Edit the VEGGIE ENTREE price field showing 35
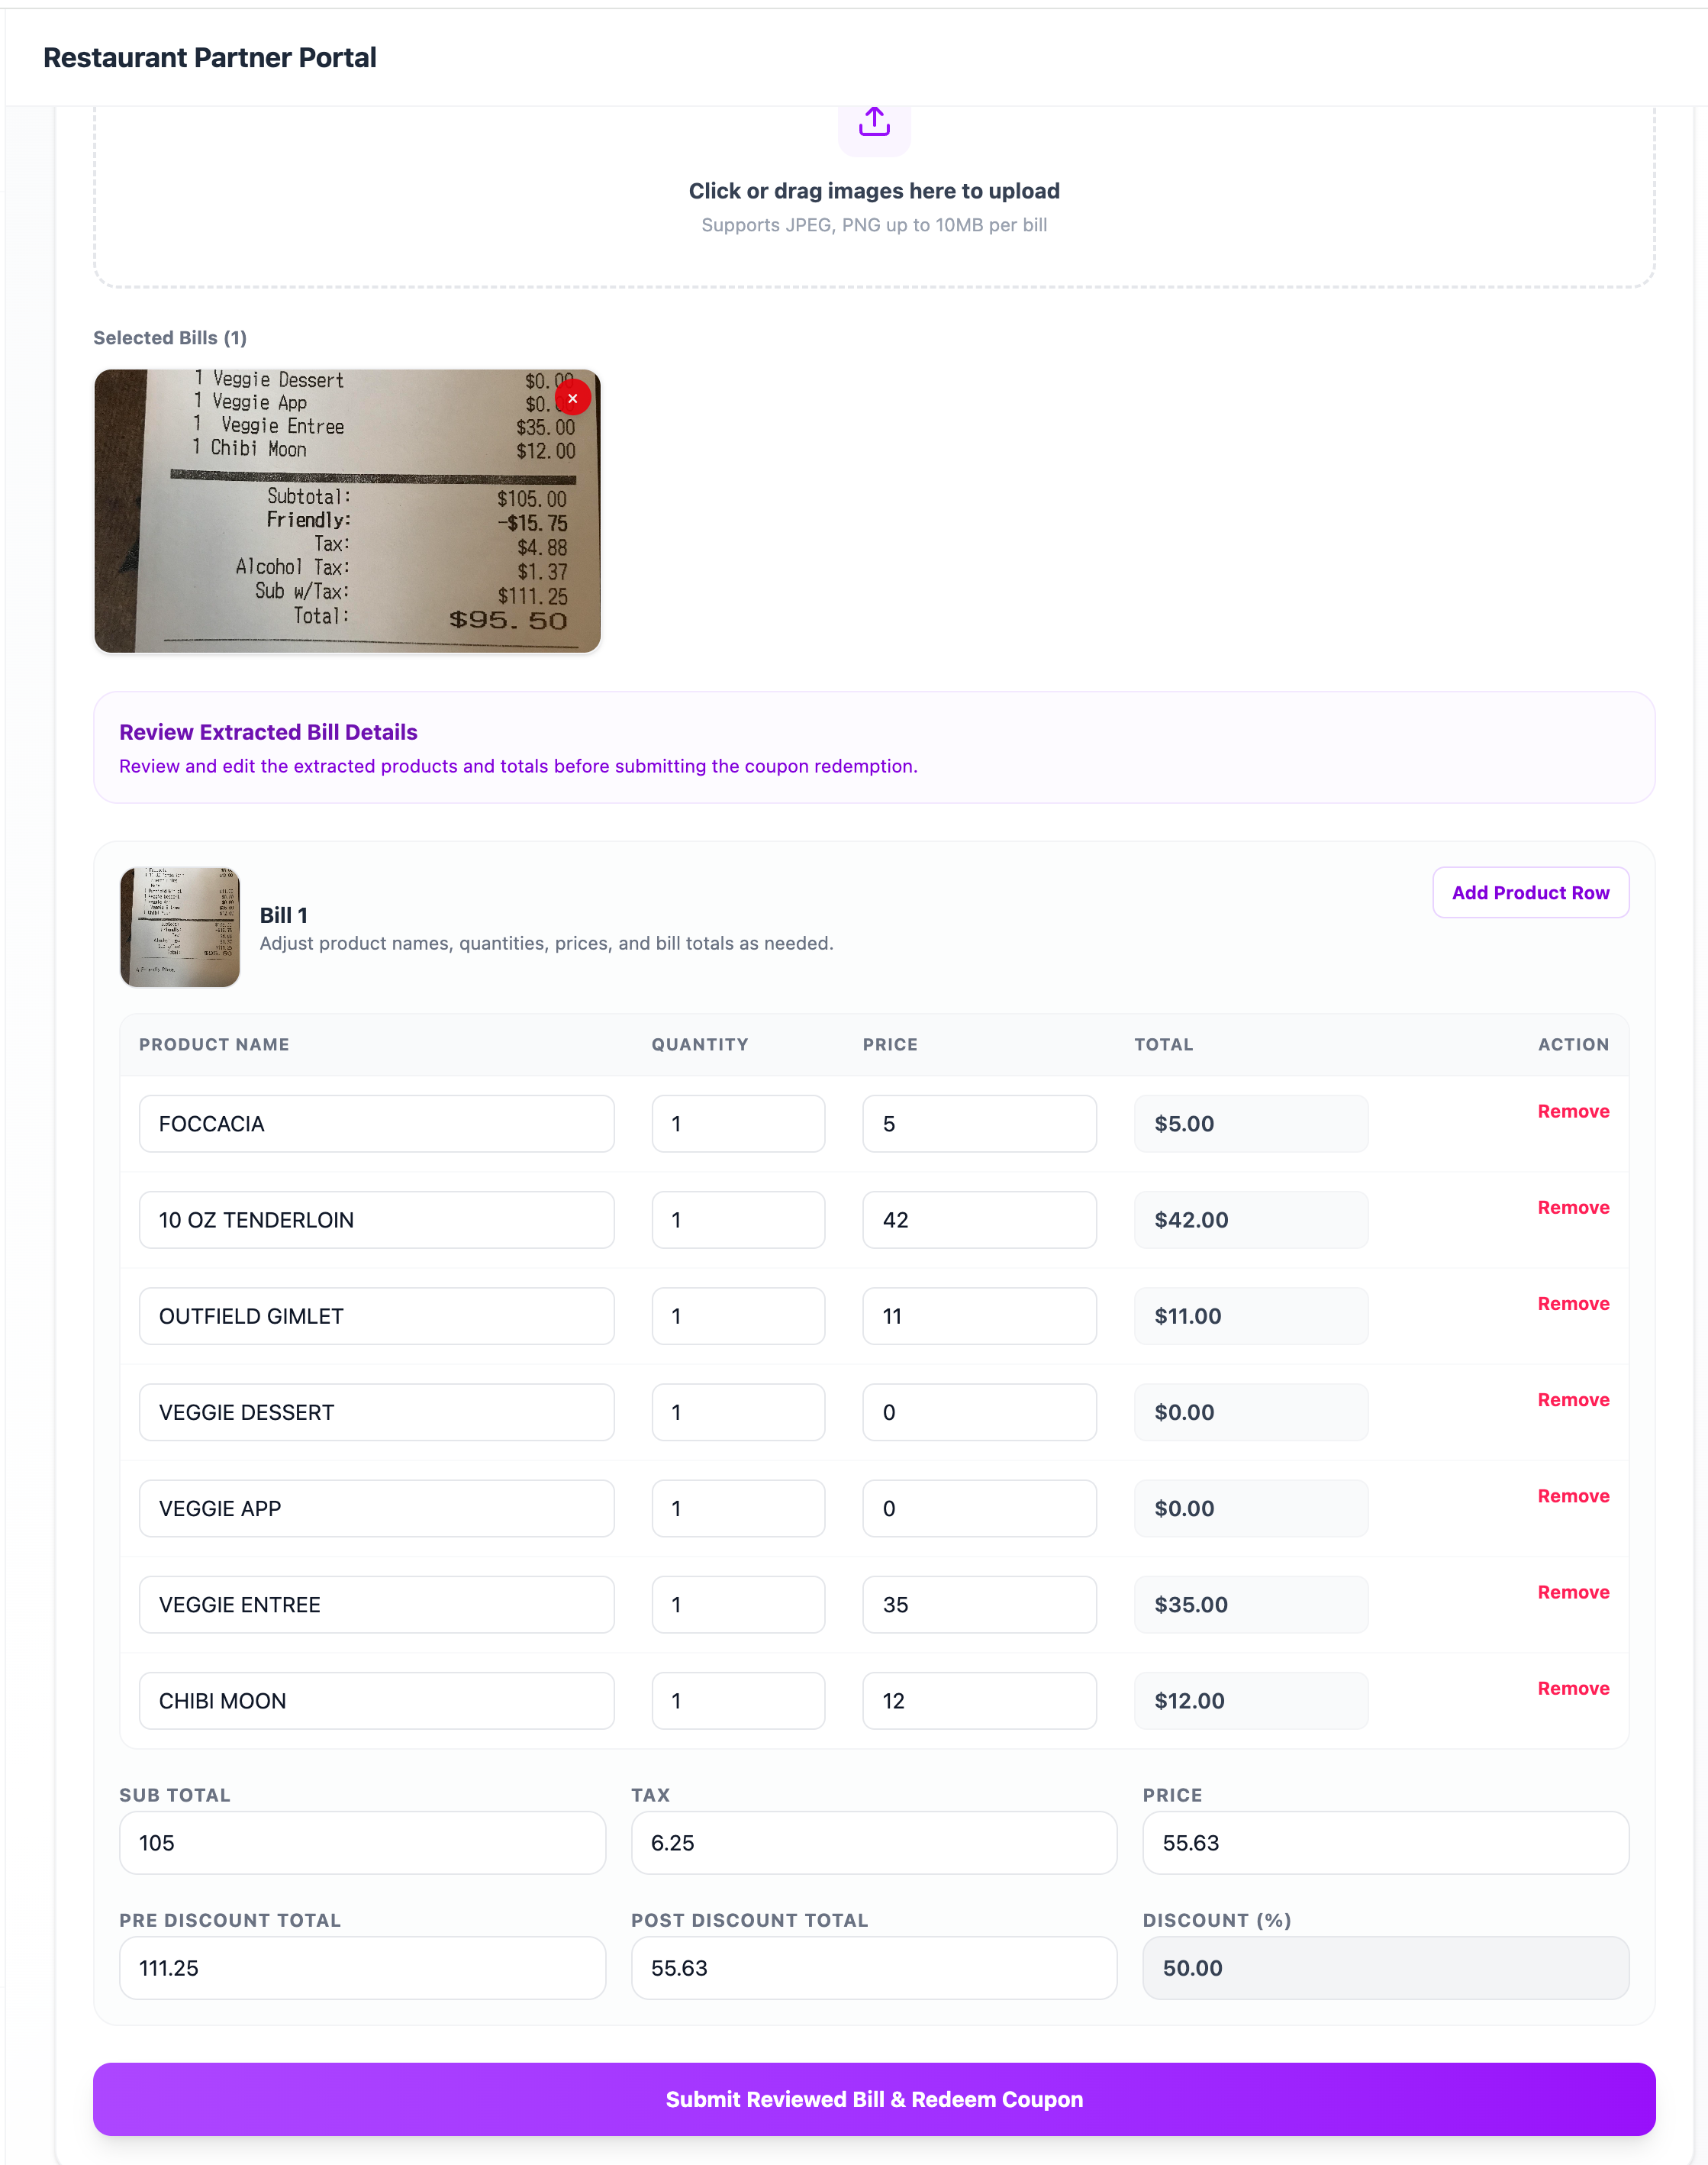Screen dimensions: 1708x2165 (x=979, y=1604)
